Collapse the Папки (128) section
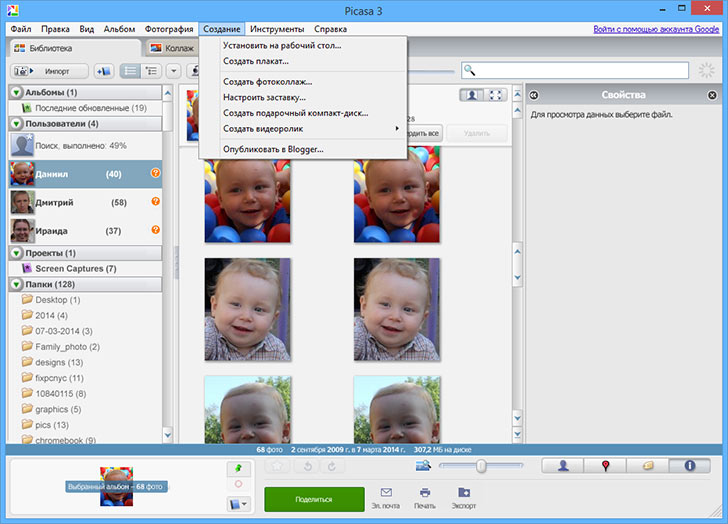This screenshot has width=728, height=524. (x=16, y=284)
